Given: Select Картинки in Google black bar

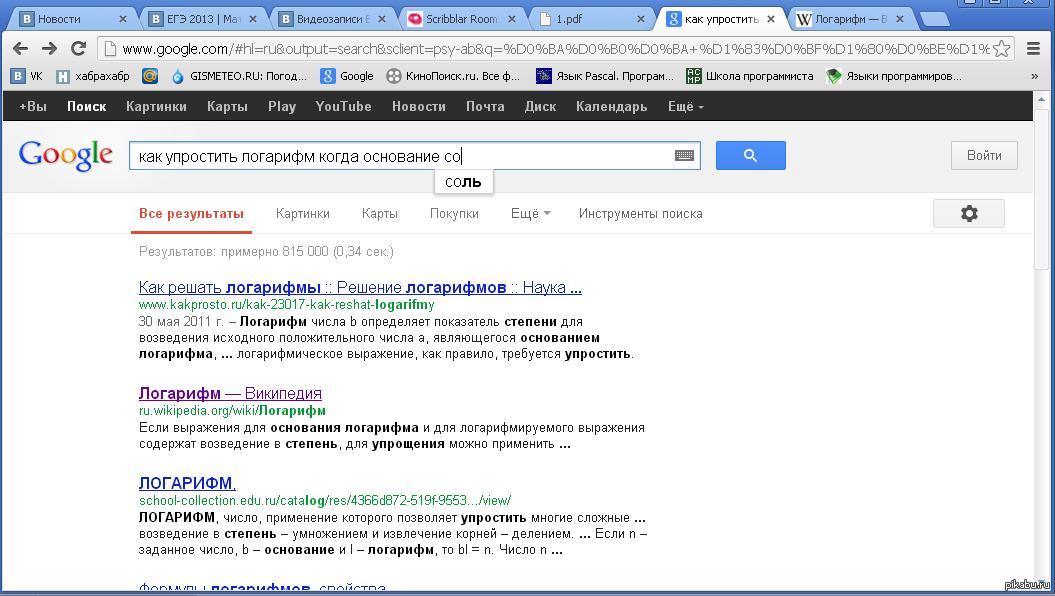Looking at the screenshot, I should [156, 106].
